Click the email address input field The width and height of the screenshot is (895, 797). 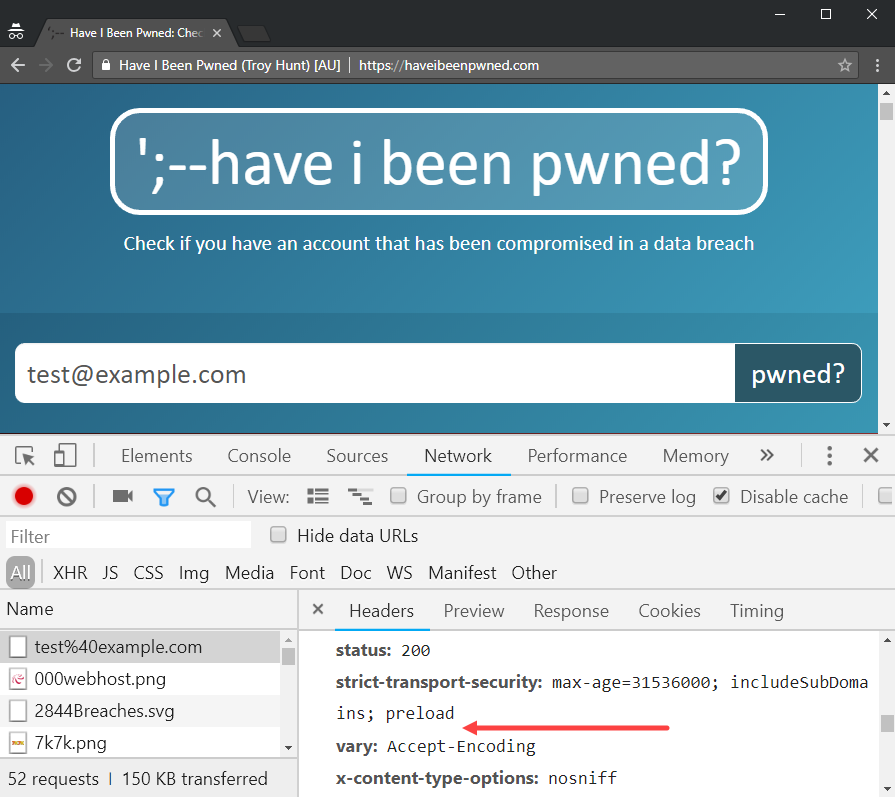[x=375, y=373]
